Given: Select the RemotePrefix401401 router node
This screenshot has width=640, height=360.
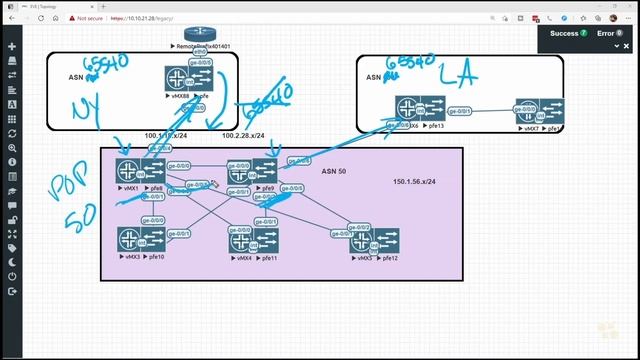Looking at the screenshot, I should 200,34.
